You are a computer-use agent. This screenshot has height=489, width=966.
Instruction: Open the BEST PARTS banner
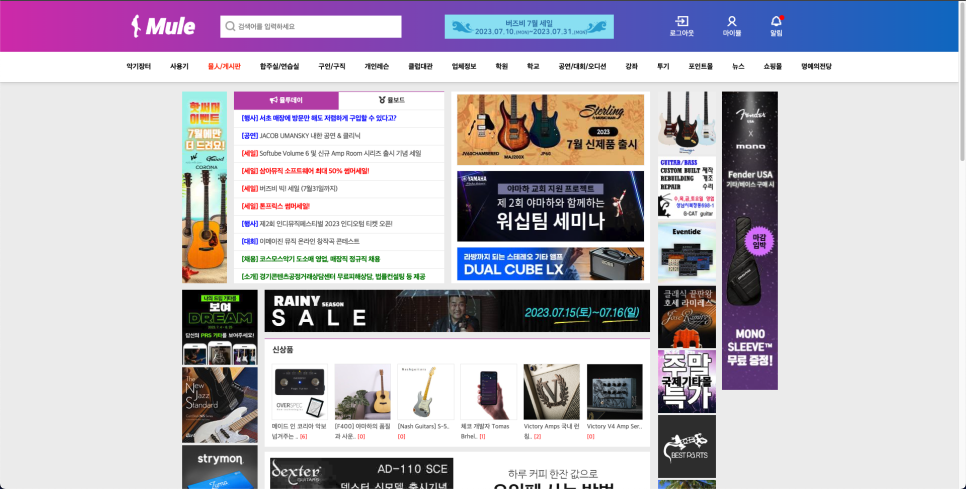687,447
